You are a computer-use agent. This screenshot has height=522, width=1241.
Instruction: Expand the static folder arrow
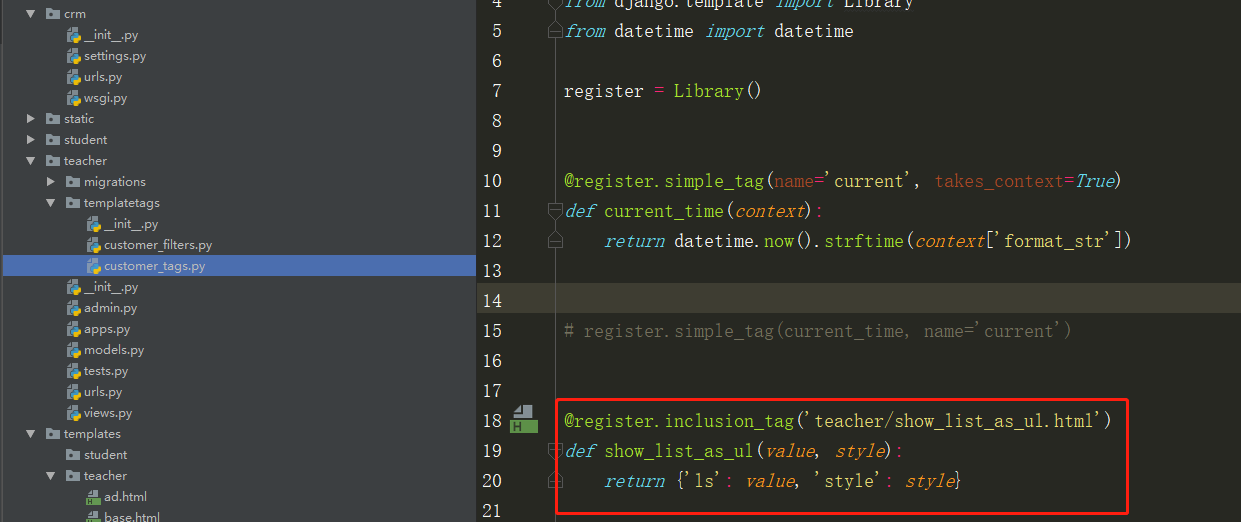click(x=31, y=119)
